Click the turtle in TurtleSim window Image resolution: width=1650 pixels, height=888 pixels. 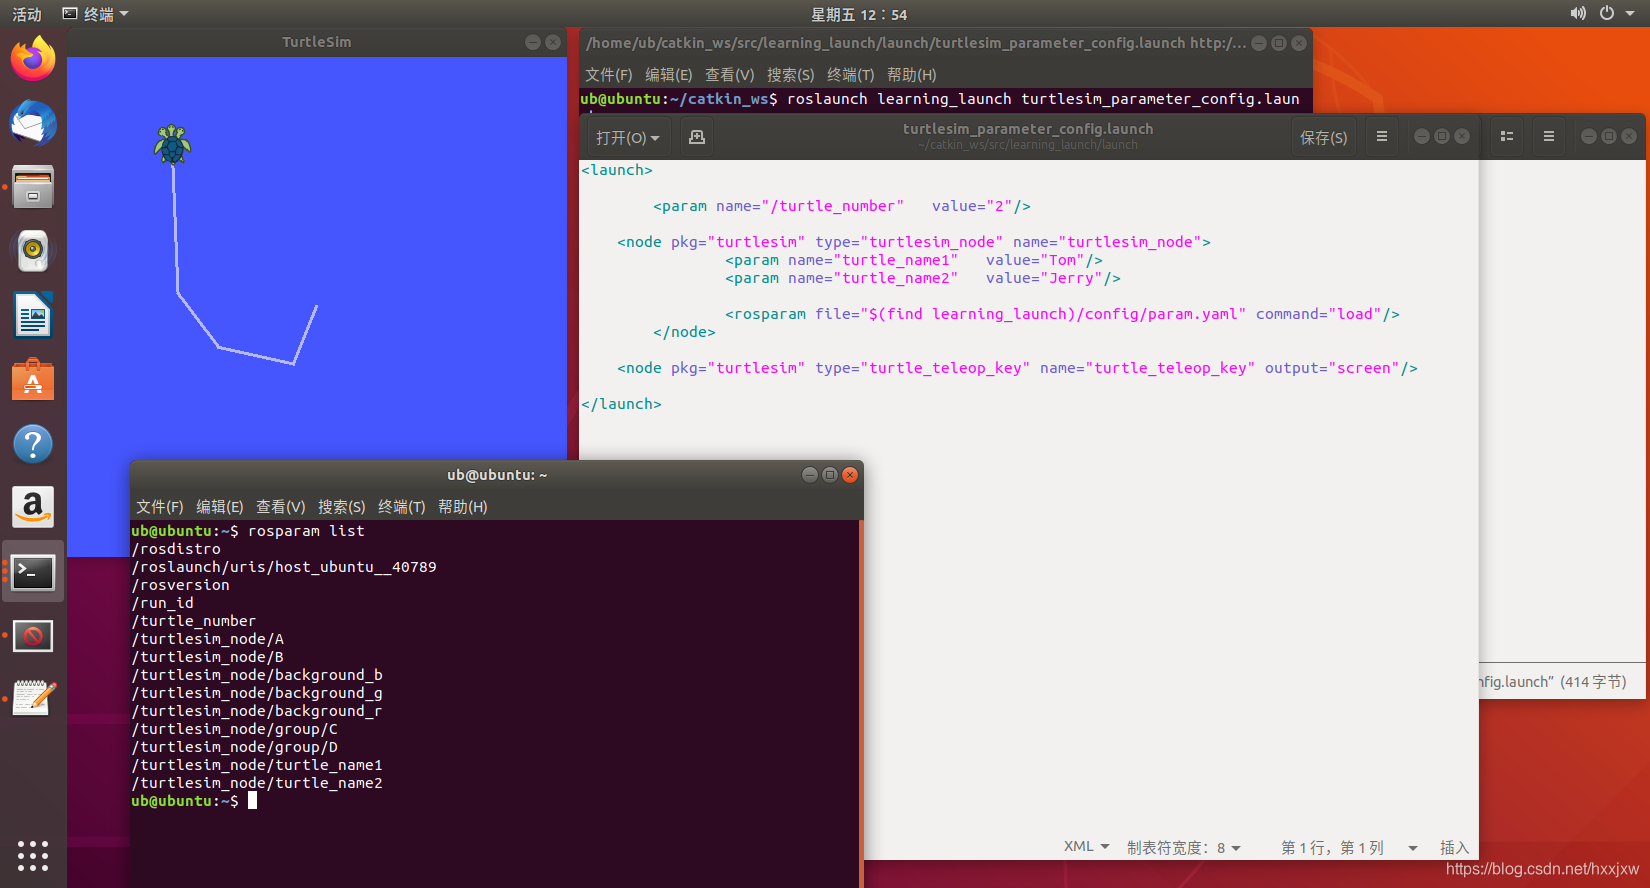pyautogui.click(x=172, y=145)
